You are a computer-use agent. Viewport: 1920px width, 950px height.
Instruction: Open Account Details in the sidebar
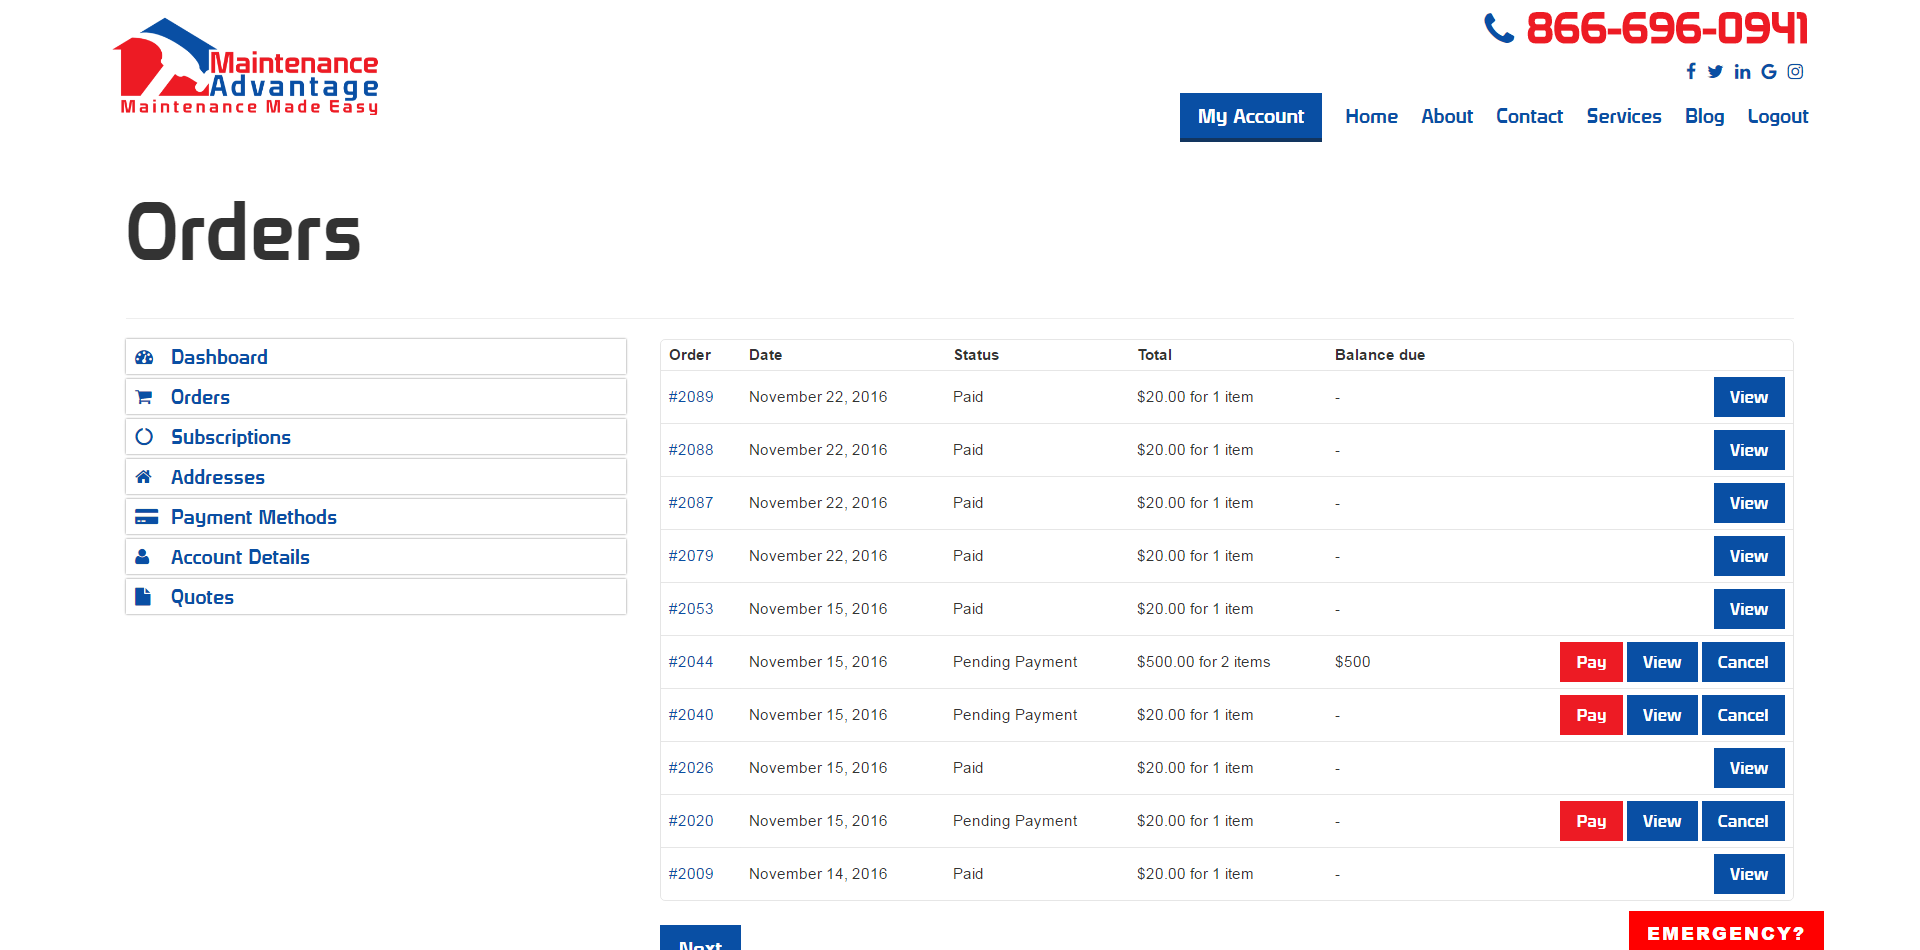tap(376, 557)
